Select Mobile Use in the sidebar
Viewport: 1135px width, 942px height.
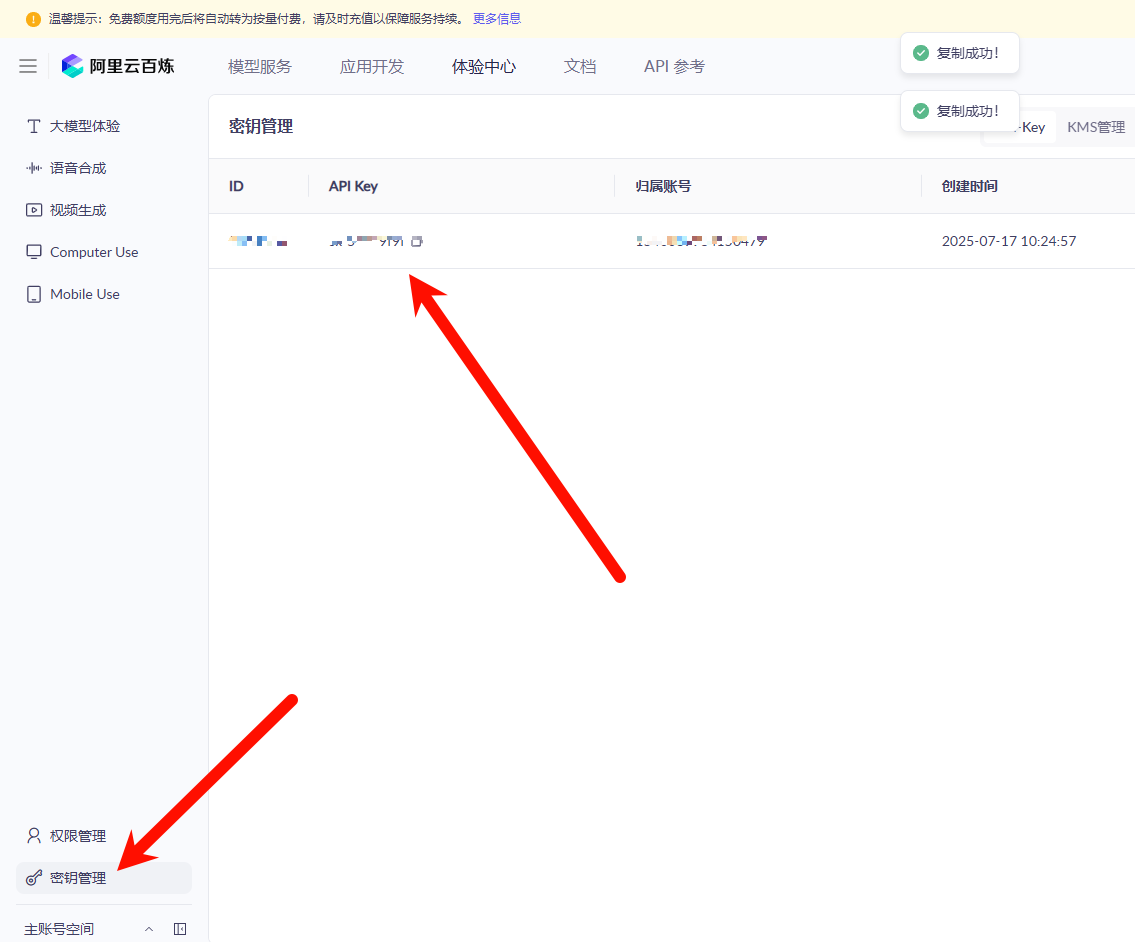click(84, 294)
